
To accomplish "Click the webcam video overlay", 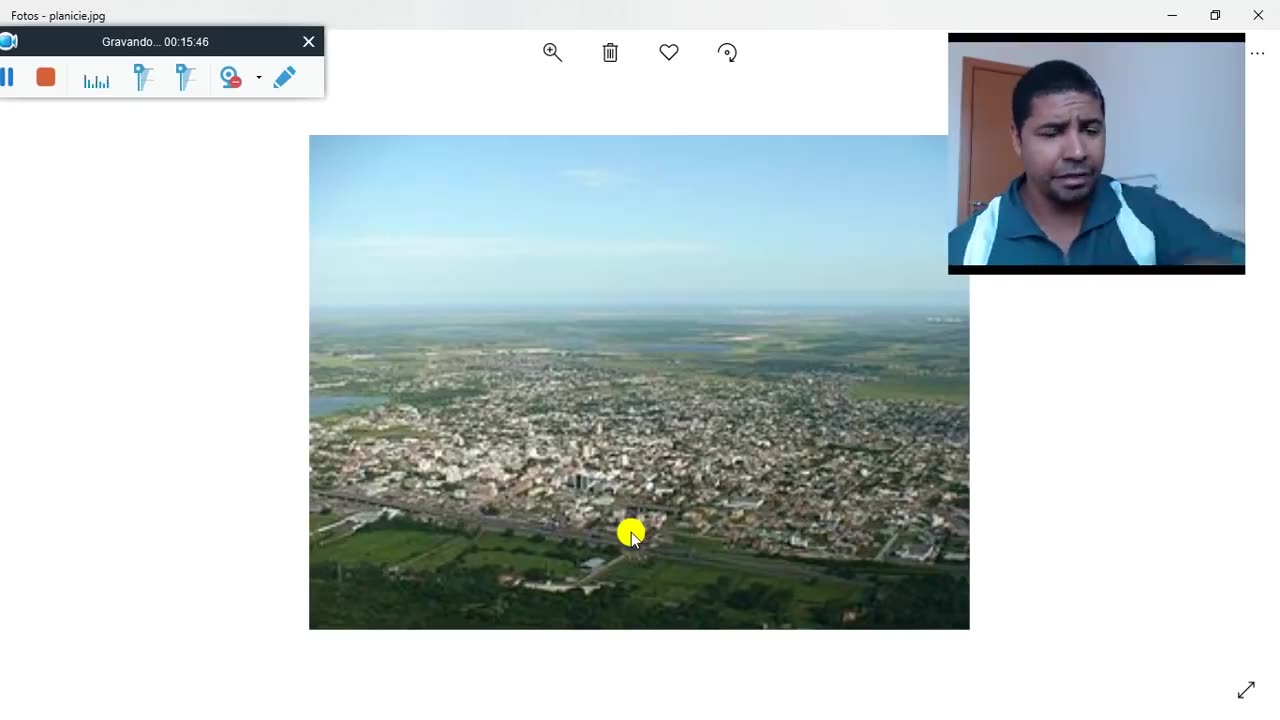I will point(1096,154).
